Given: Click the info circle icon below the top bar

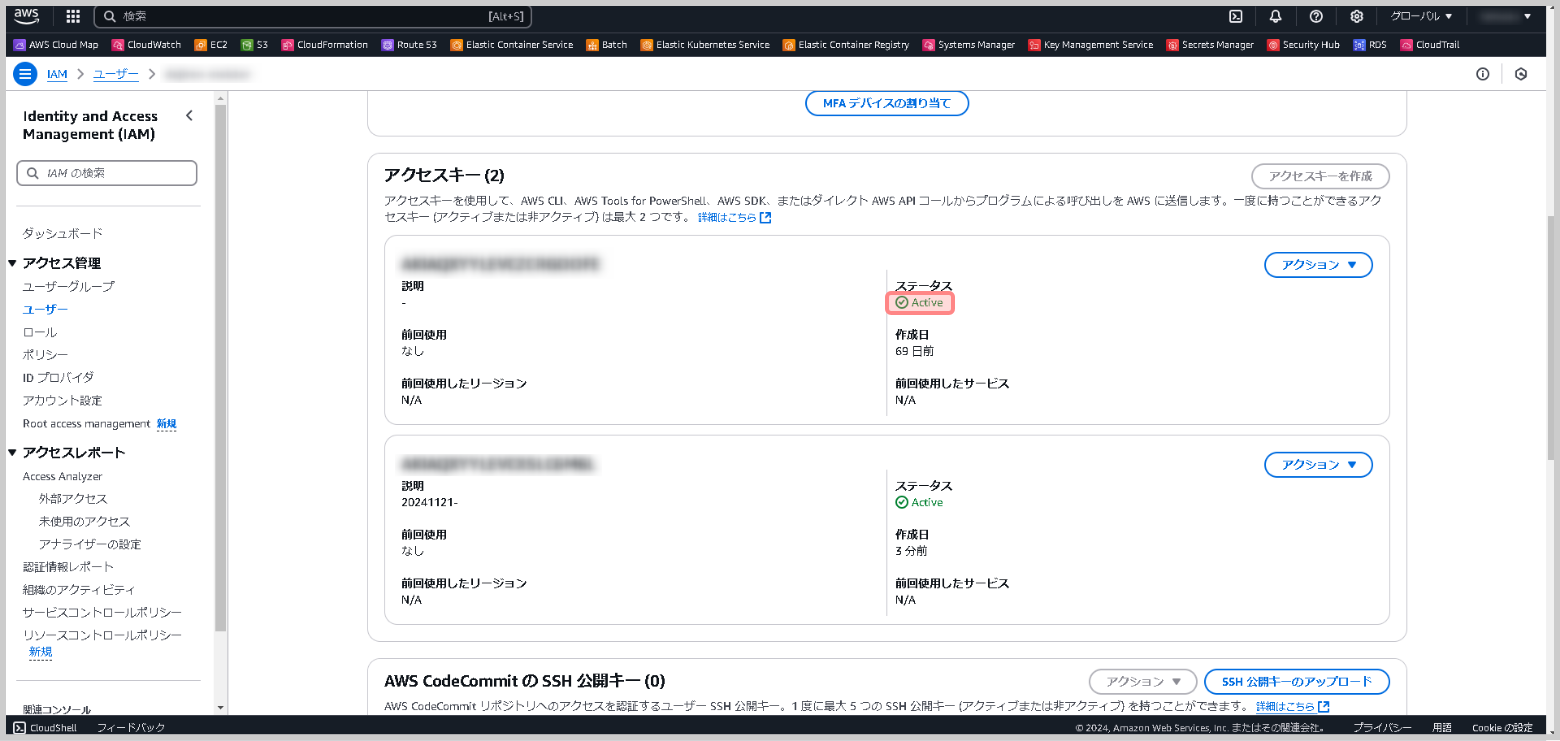Looking at the screenshot, I should pyautogui.click(x=1483, y=74).
